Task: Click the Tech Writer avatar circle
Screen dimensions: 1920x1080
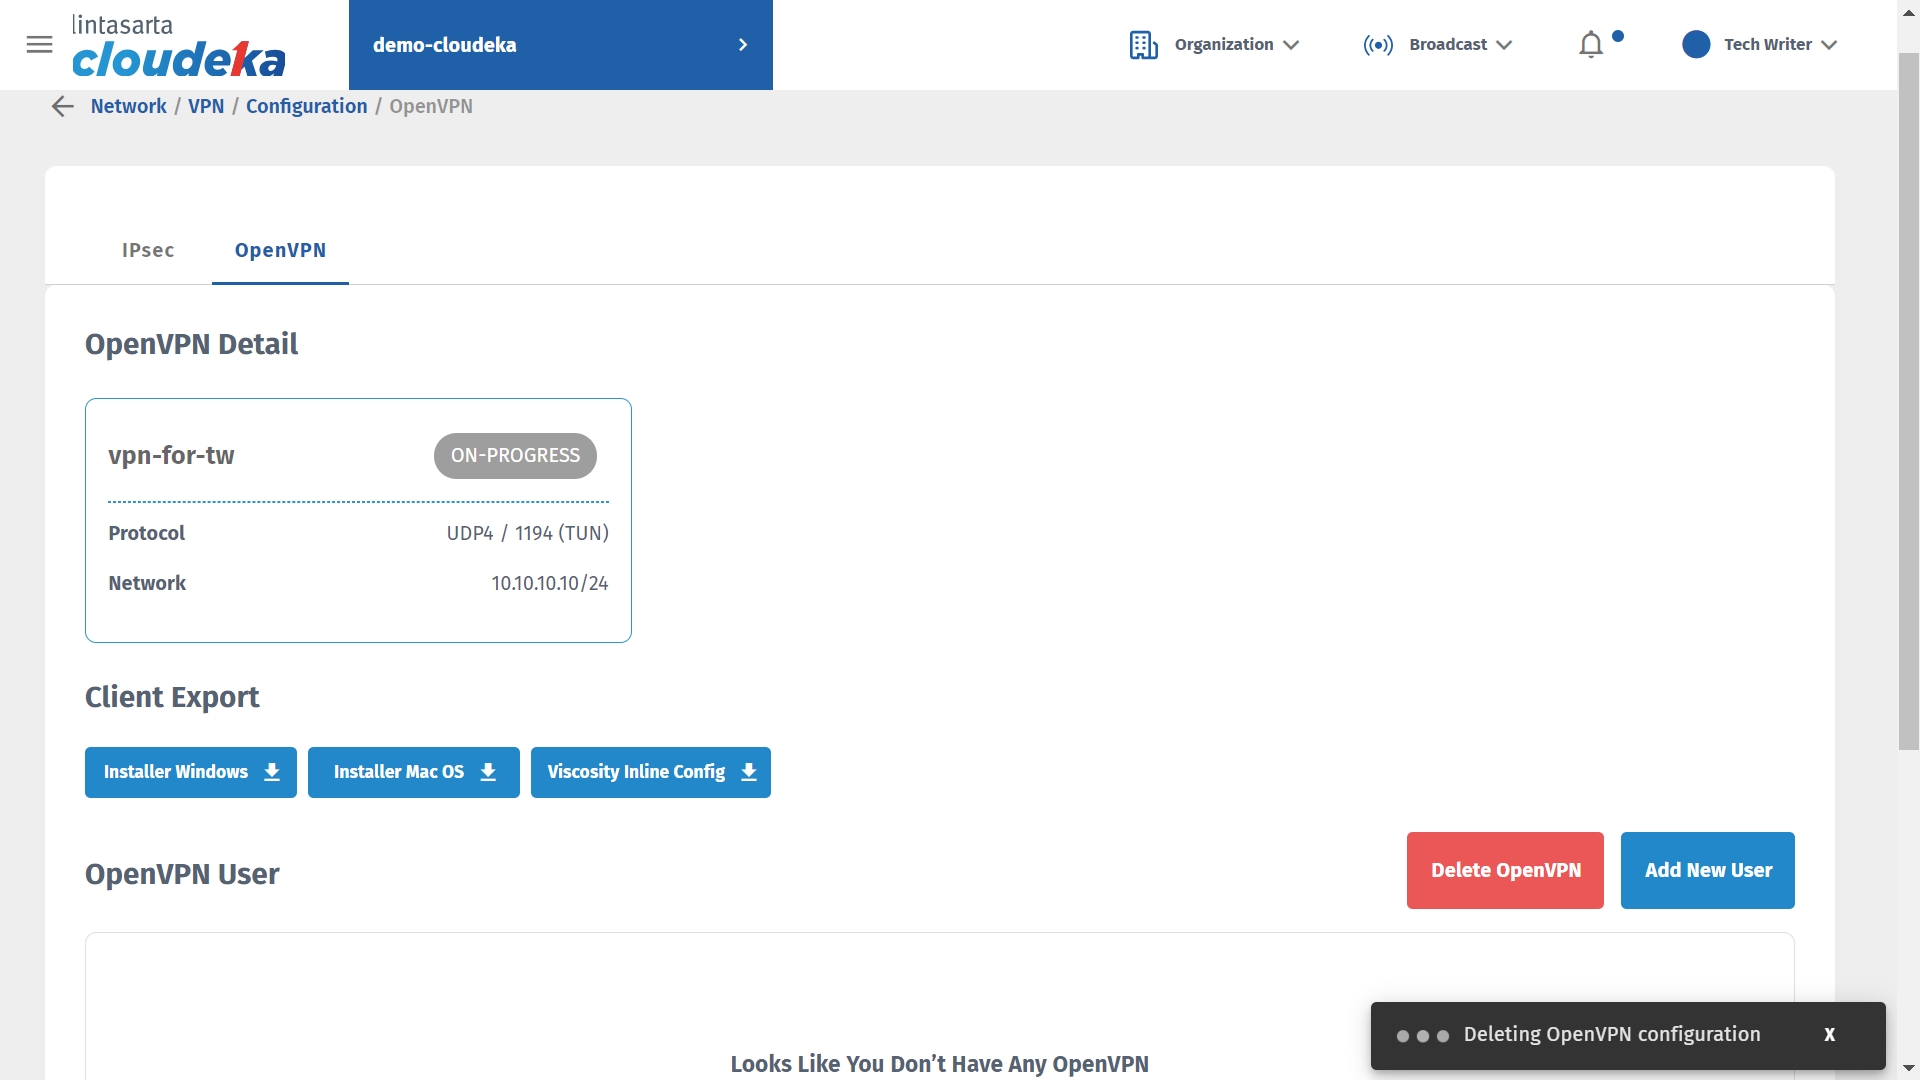Action: click(x=1696, y=45)
